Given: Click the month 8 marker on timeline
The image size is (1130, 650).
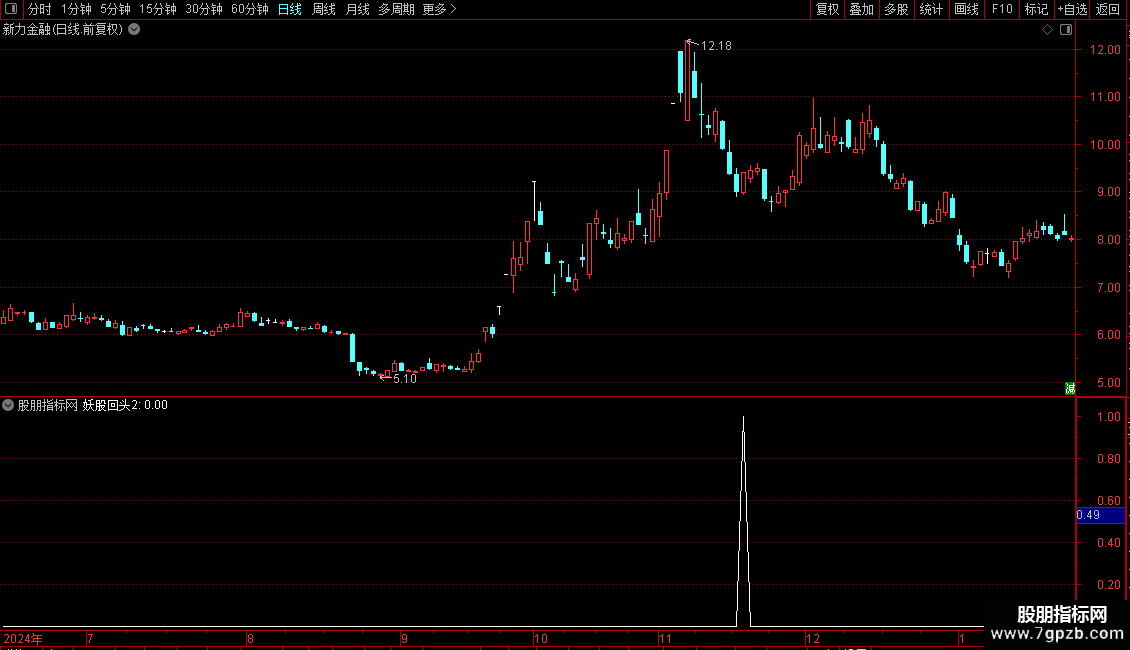Looking at the screenshot, I should 250,638.
